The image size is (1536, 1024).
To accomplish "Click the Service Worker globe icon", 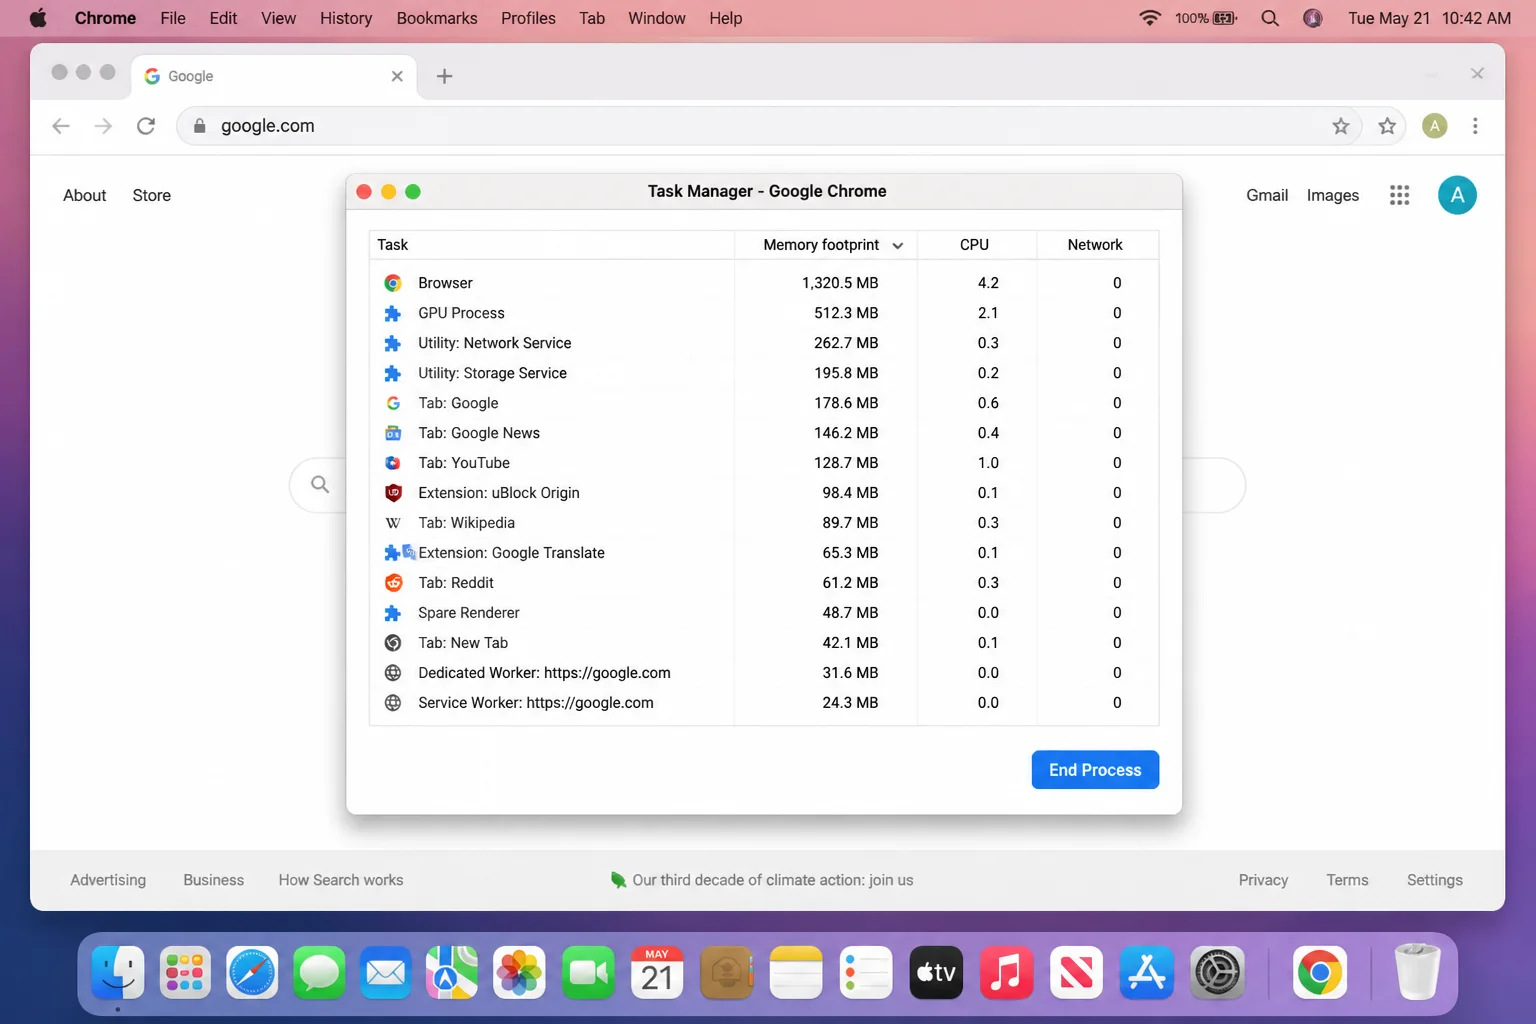I will click(393, 703).
